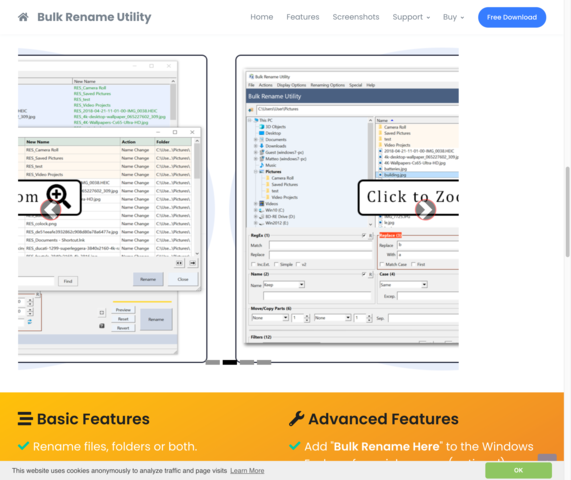
Task: Click the hamburger icon beside Basic Features
Action: (25, 419)
